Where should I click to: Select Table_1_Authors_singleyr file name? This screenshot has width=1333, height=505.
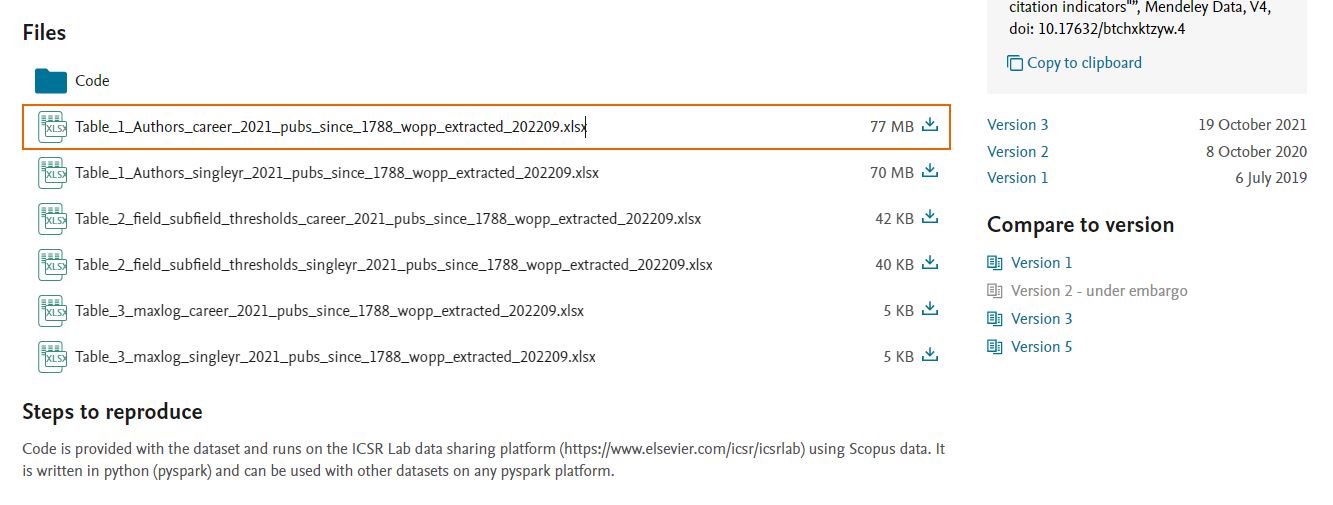[337, 173]
